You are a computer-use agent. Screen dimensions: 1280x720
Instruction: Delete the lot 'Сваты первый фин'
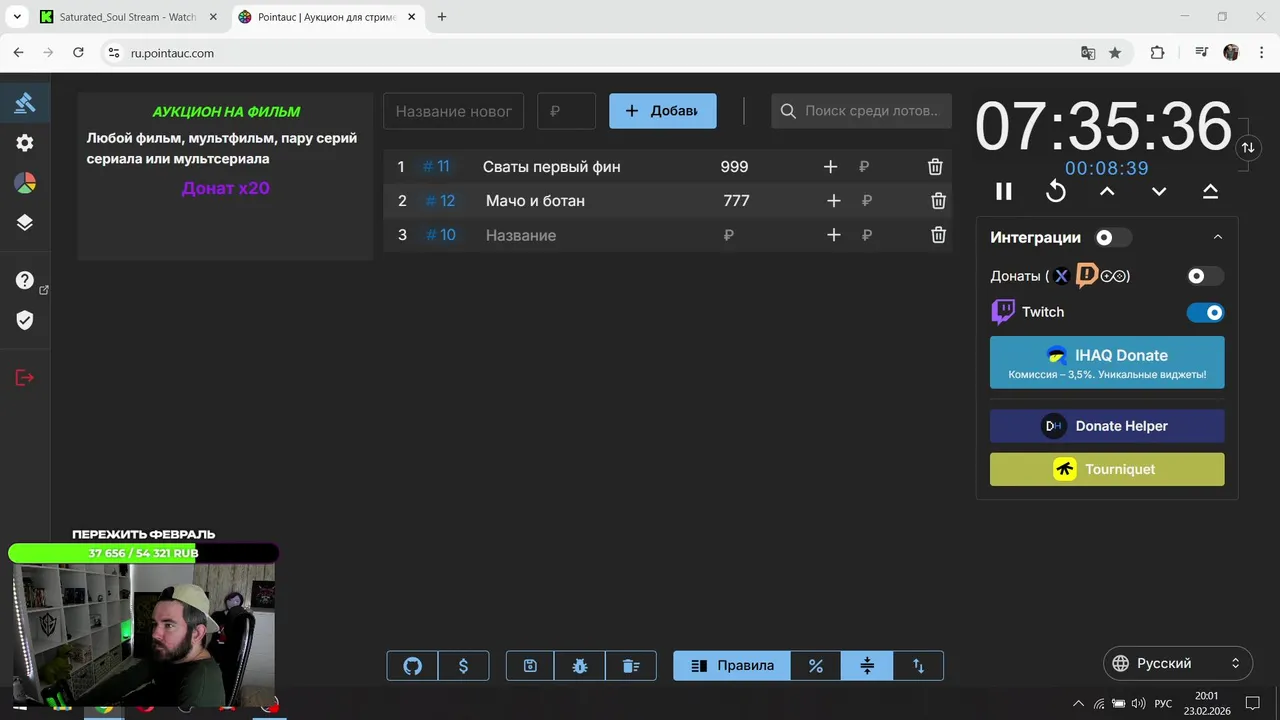click(935, 167)
